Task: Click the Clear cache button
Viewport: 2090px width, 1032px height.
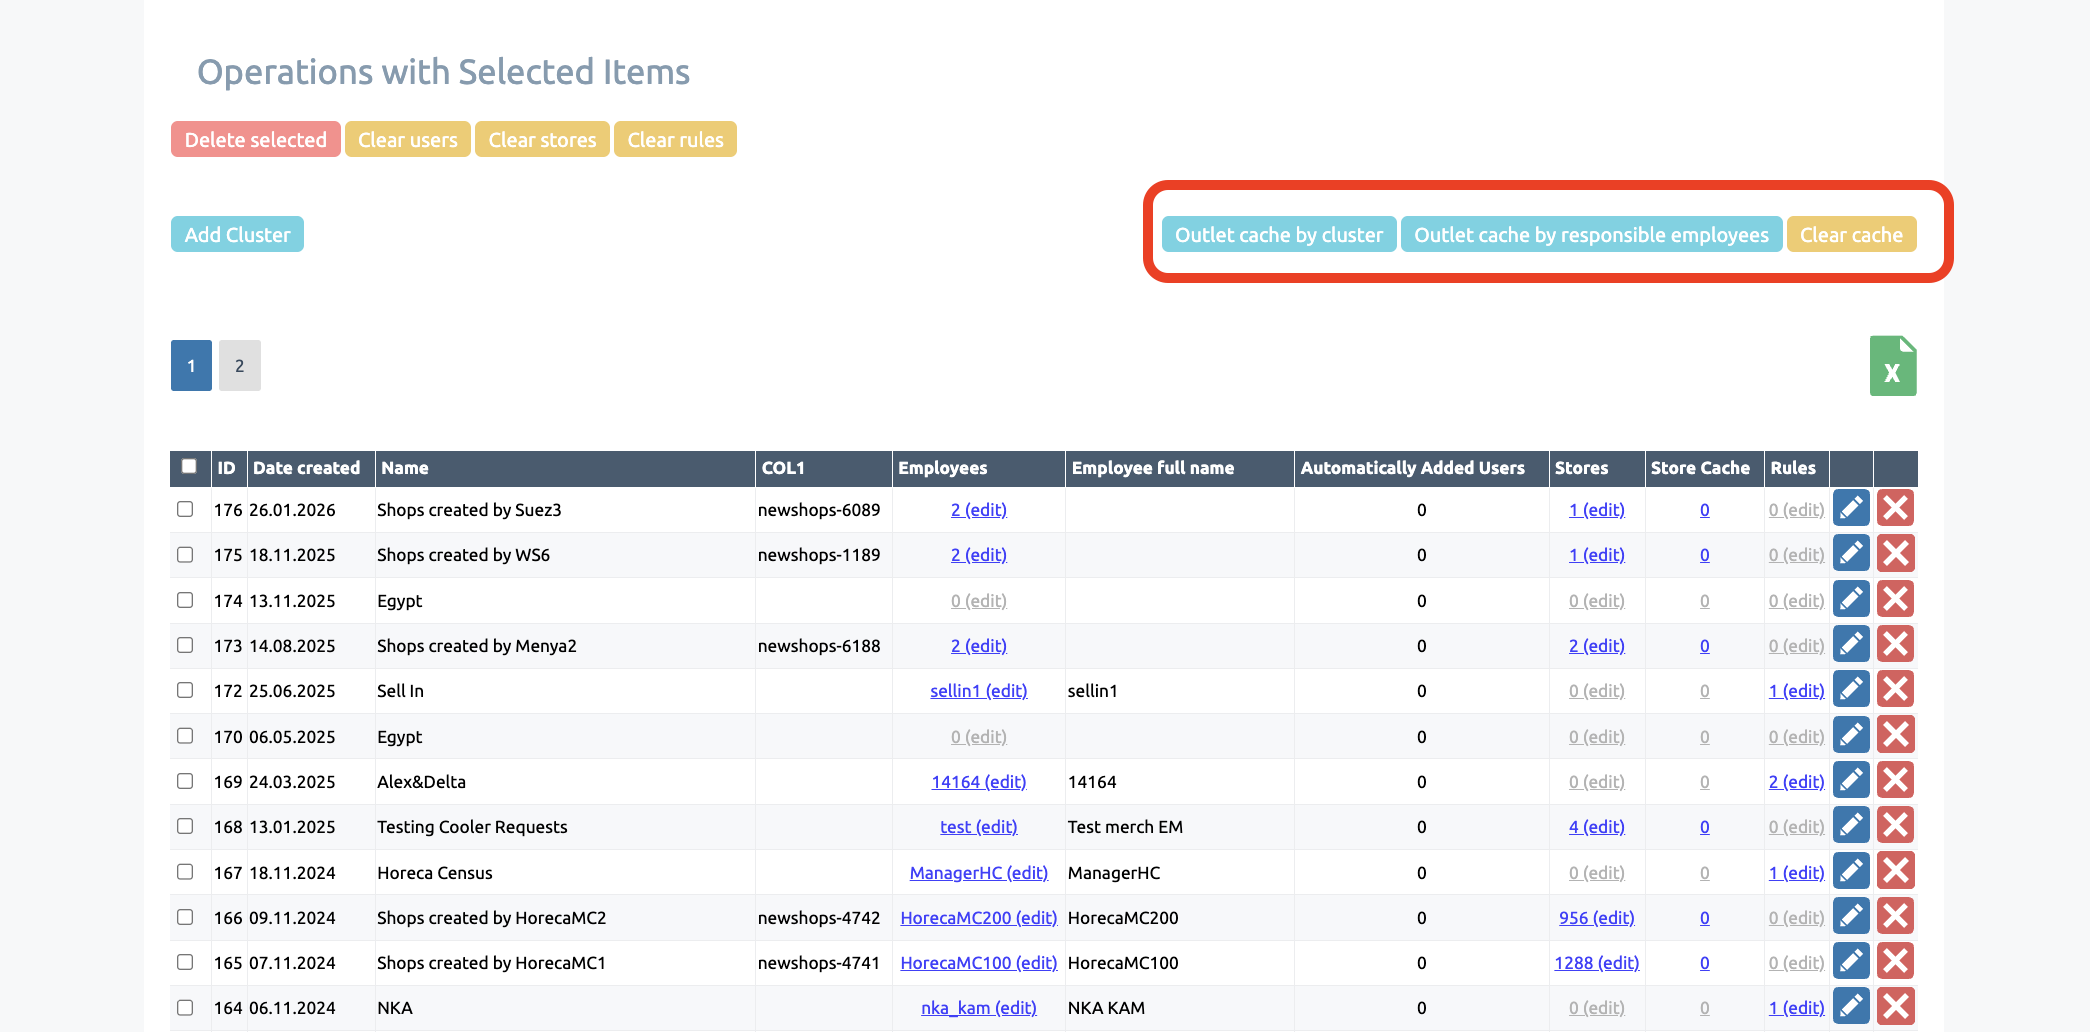Action: coord(1851,235)
